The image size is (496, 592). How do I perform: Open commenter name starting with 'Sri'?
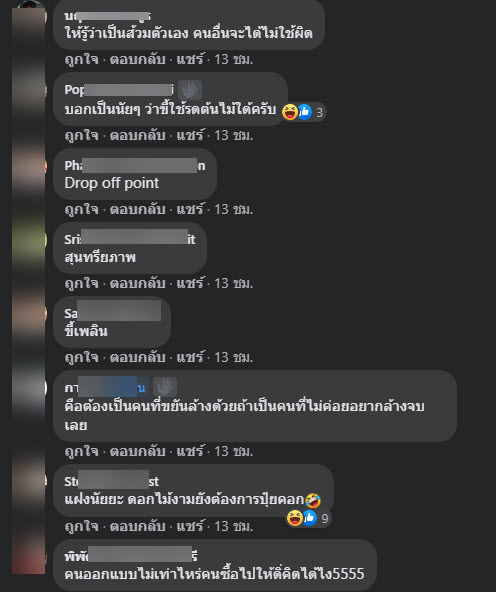click(x=129, y=239)
